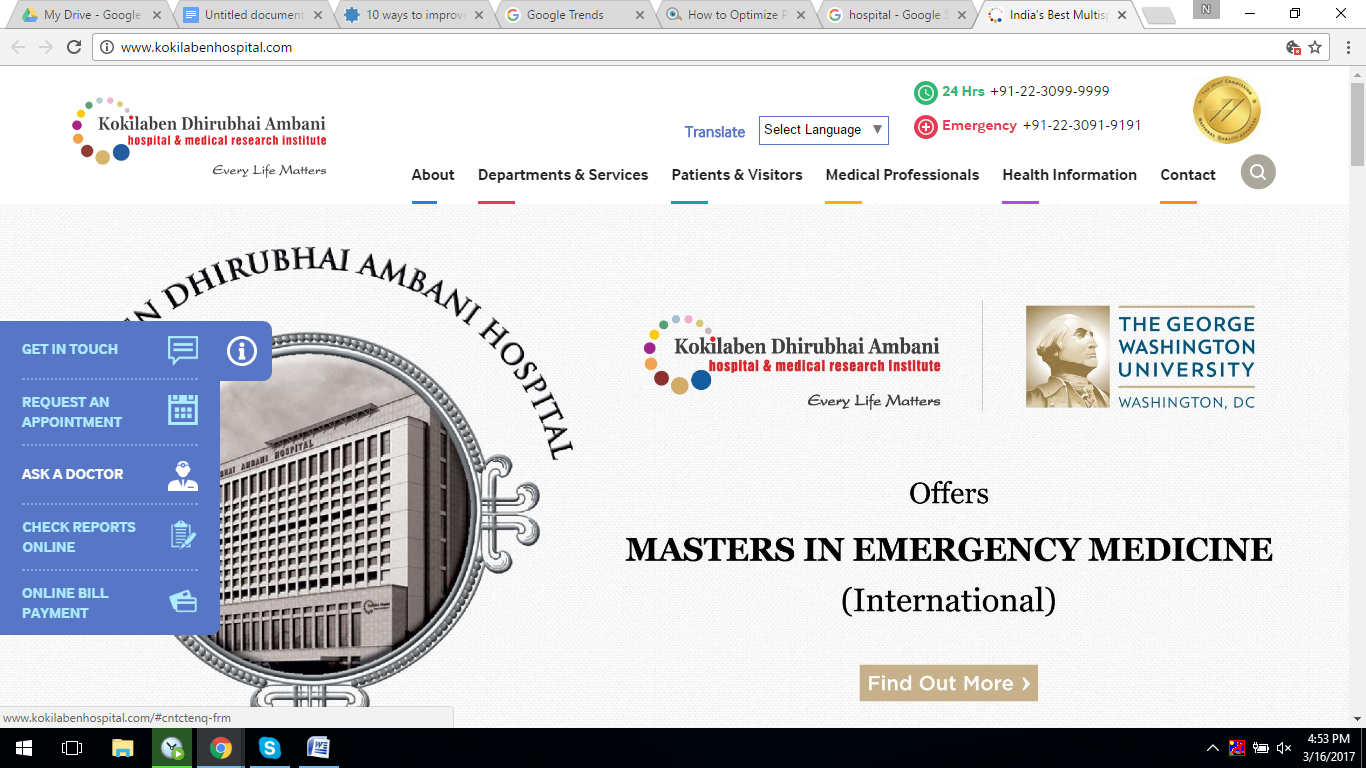Open File Explorer from the taskbar
Screen dimensions: 1366x768
(122, 748)
